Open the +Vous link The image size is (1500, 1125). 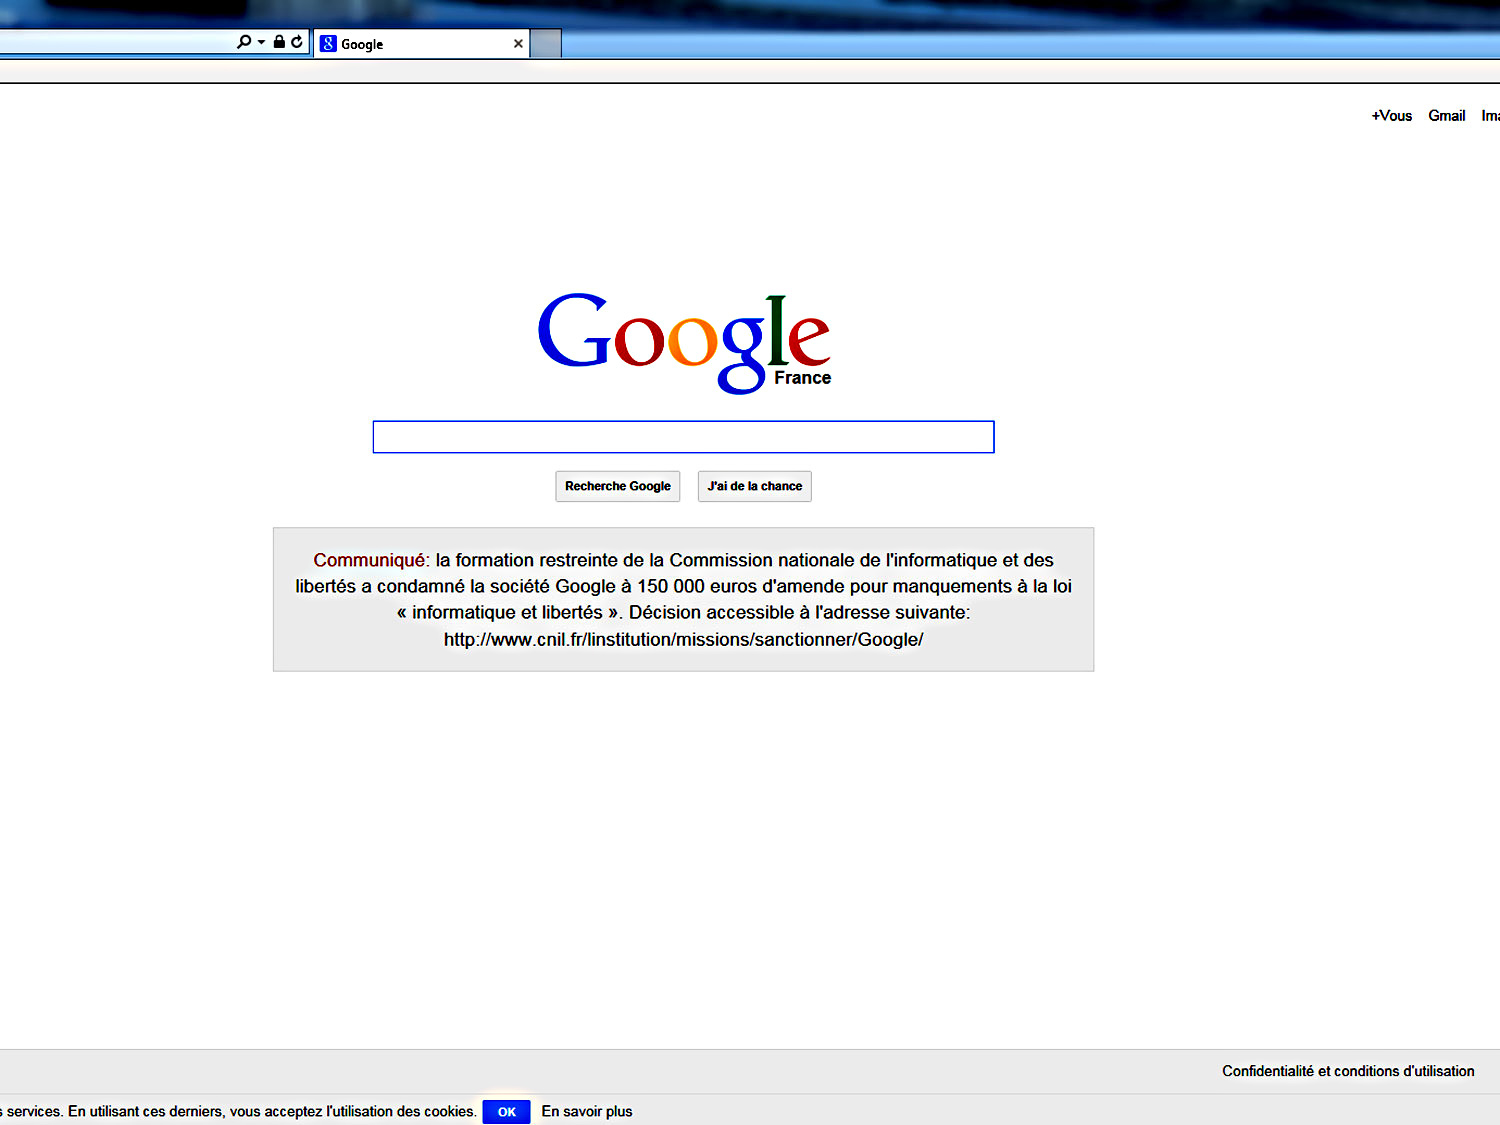click(x=1391, y=116)
